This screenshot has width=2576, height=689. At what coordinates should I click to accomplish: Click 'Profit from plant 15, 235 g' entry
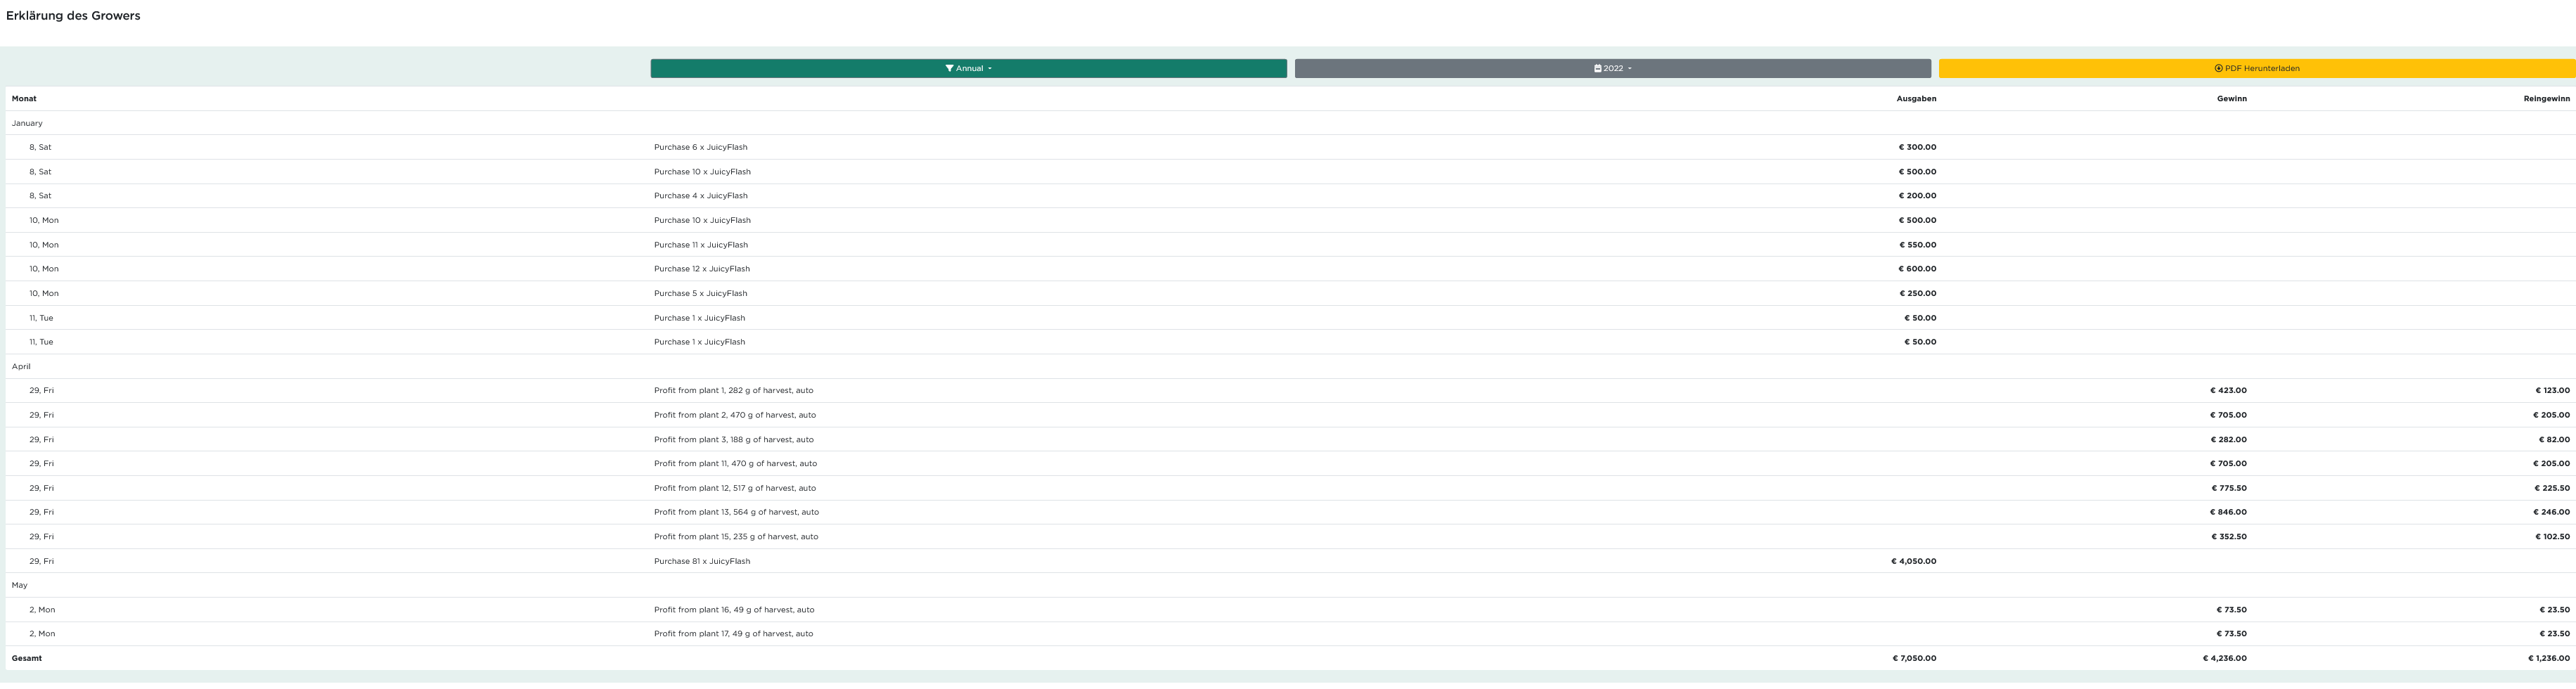[x=736, y=537]
